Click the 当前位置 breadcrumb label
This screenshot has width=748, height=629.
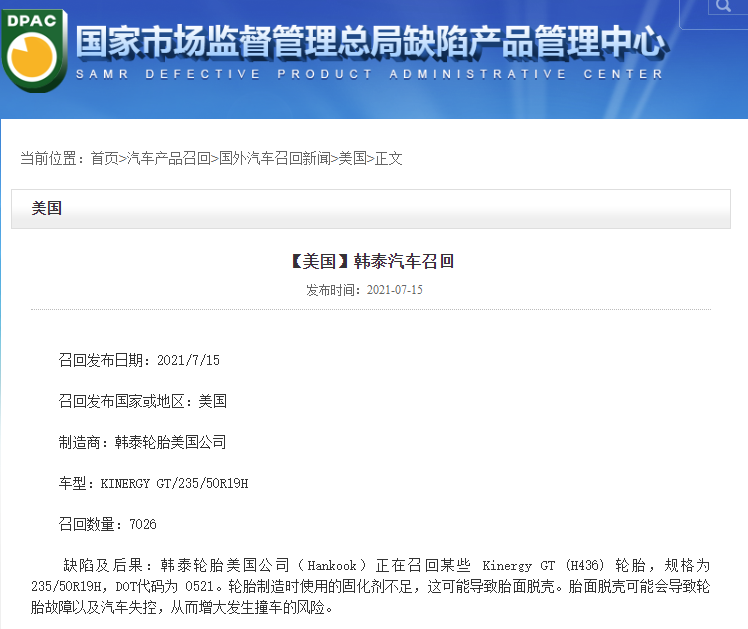pos(52,158)
